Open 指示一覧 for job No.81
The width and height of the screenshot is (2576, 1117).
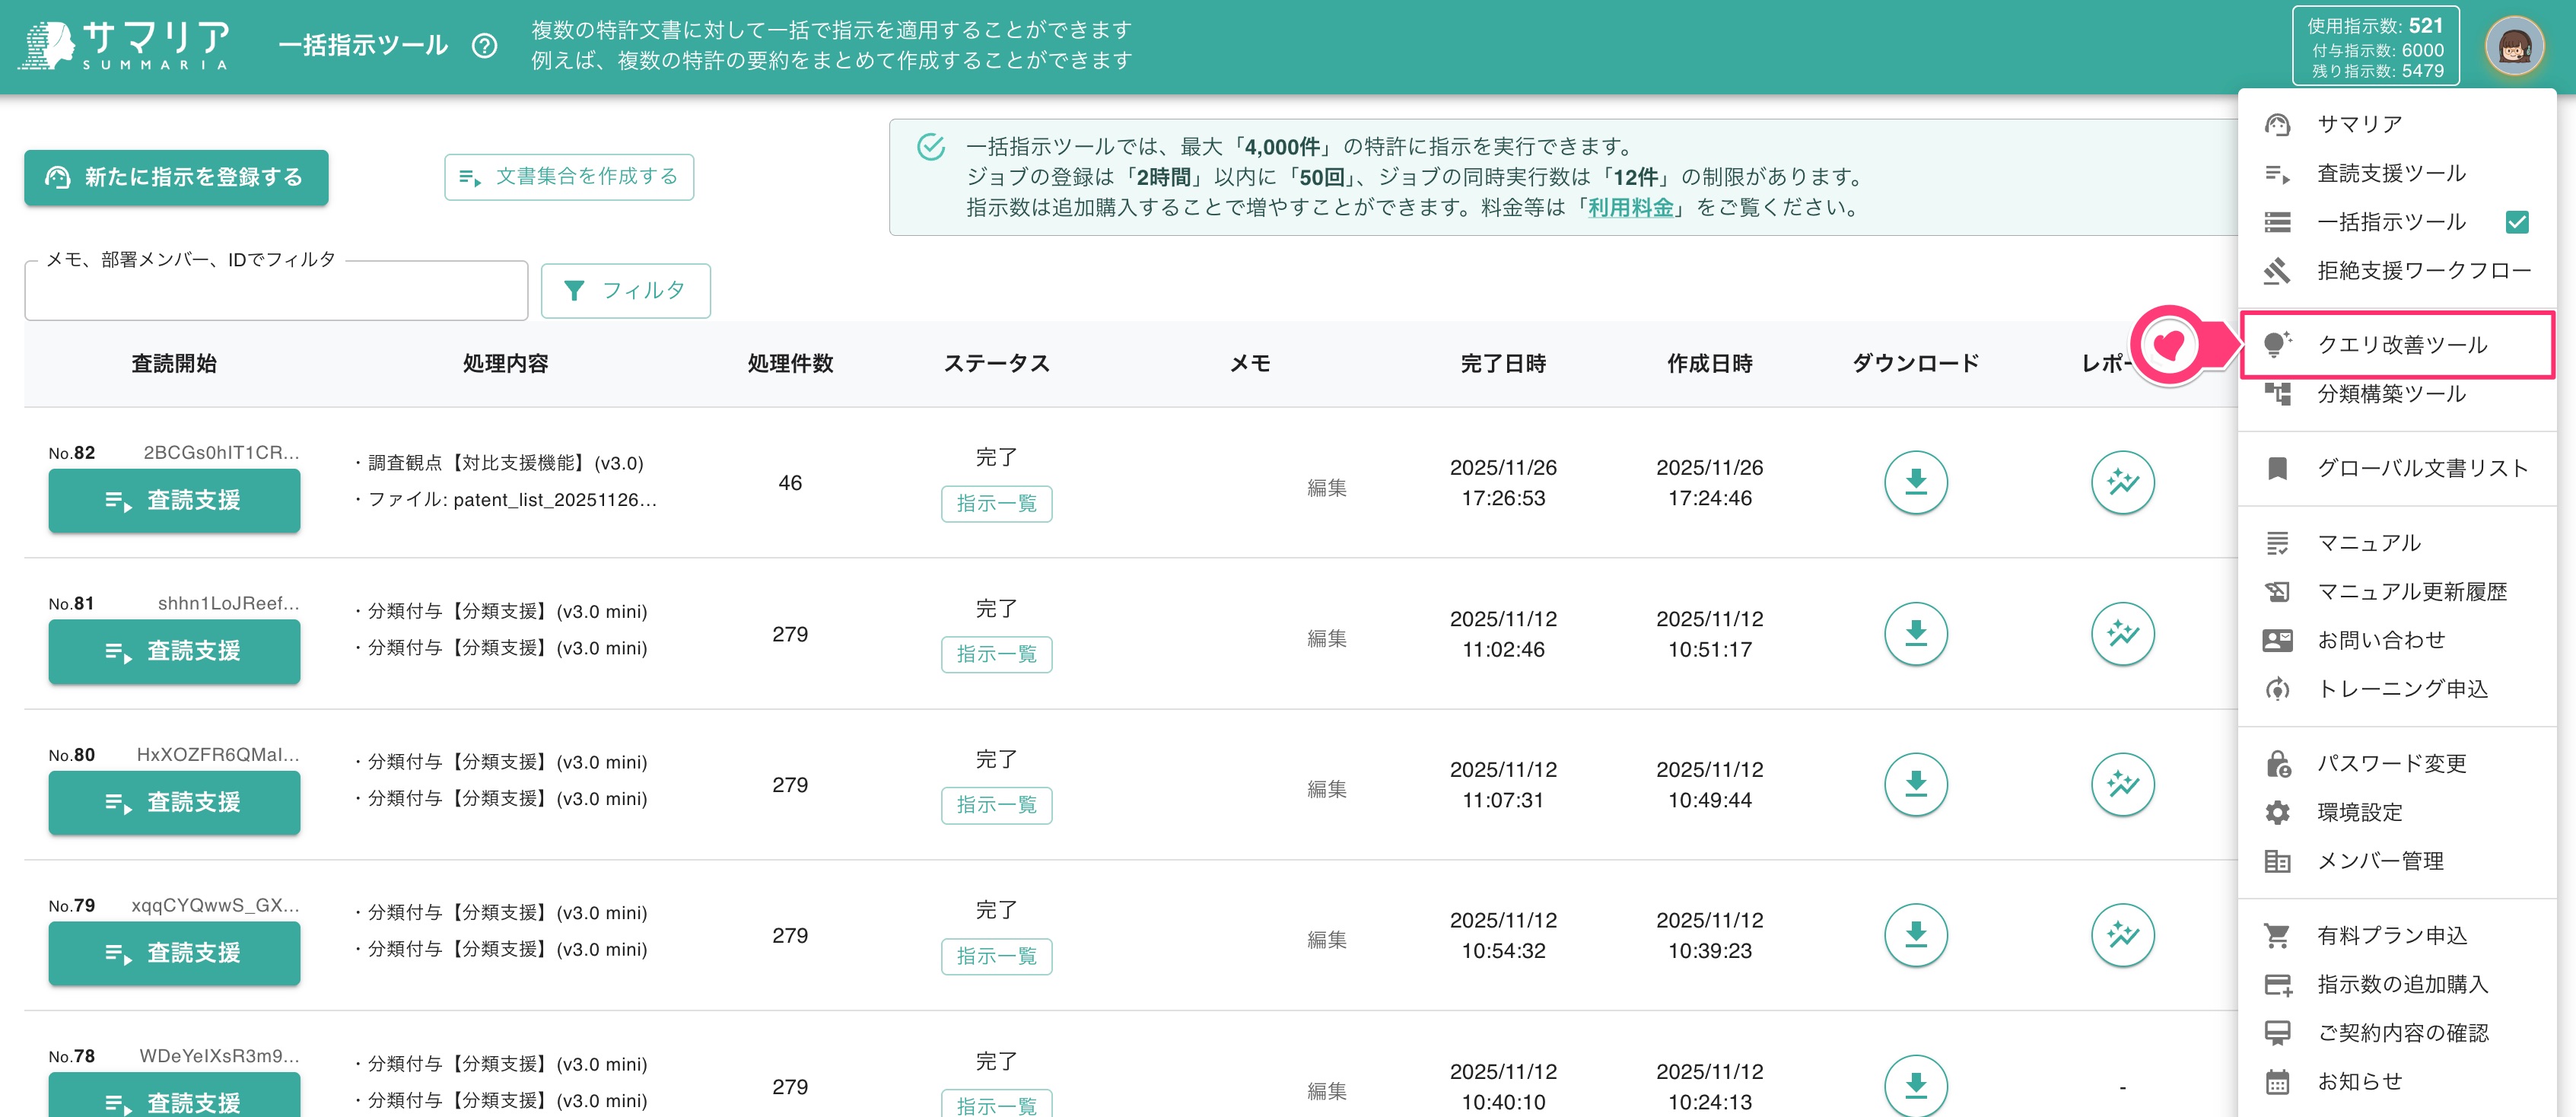[996, 655]
